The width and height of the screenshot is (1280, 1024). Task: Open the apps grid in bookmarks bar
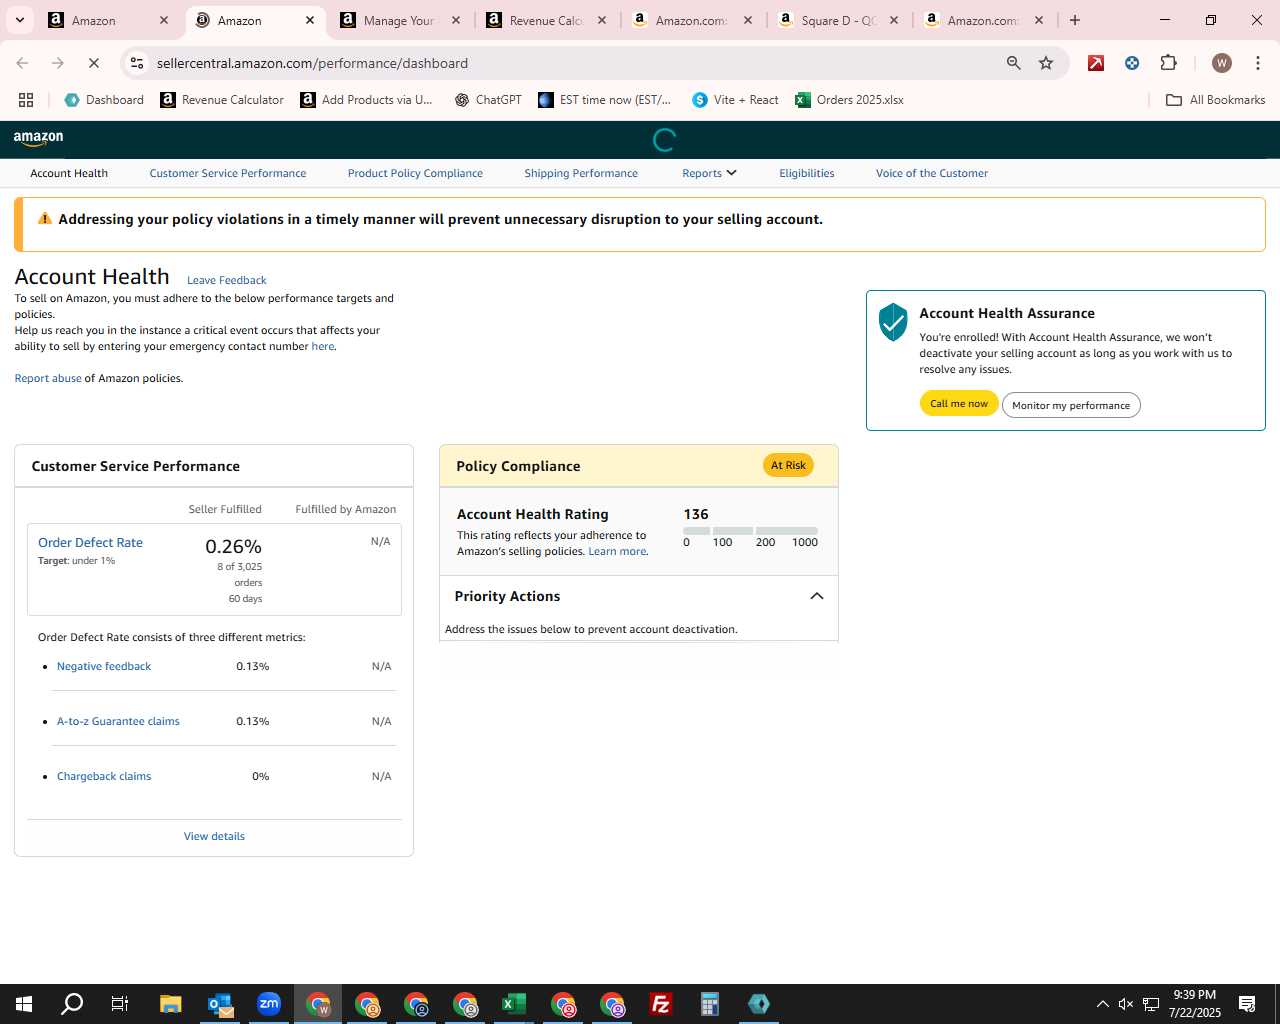tap(26, 100)
